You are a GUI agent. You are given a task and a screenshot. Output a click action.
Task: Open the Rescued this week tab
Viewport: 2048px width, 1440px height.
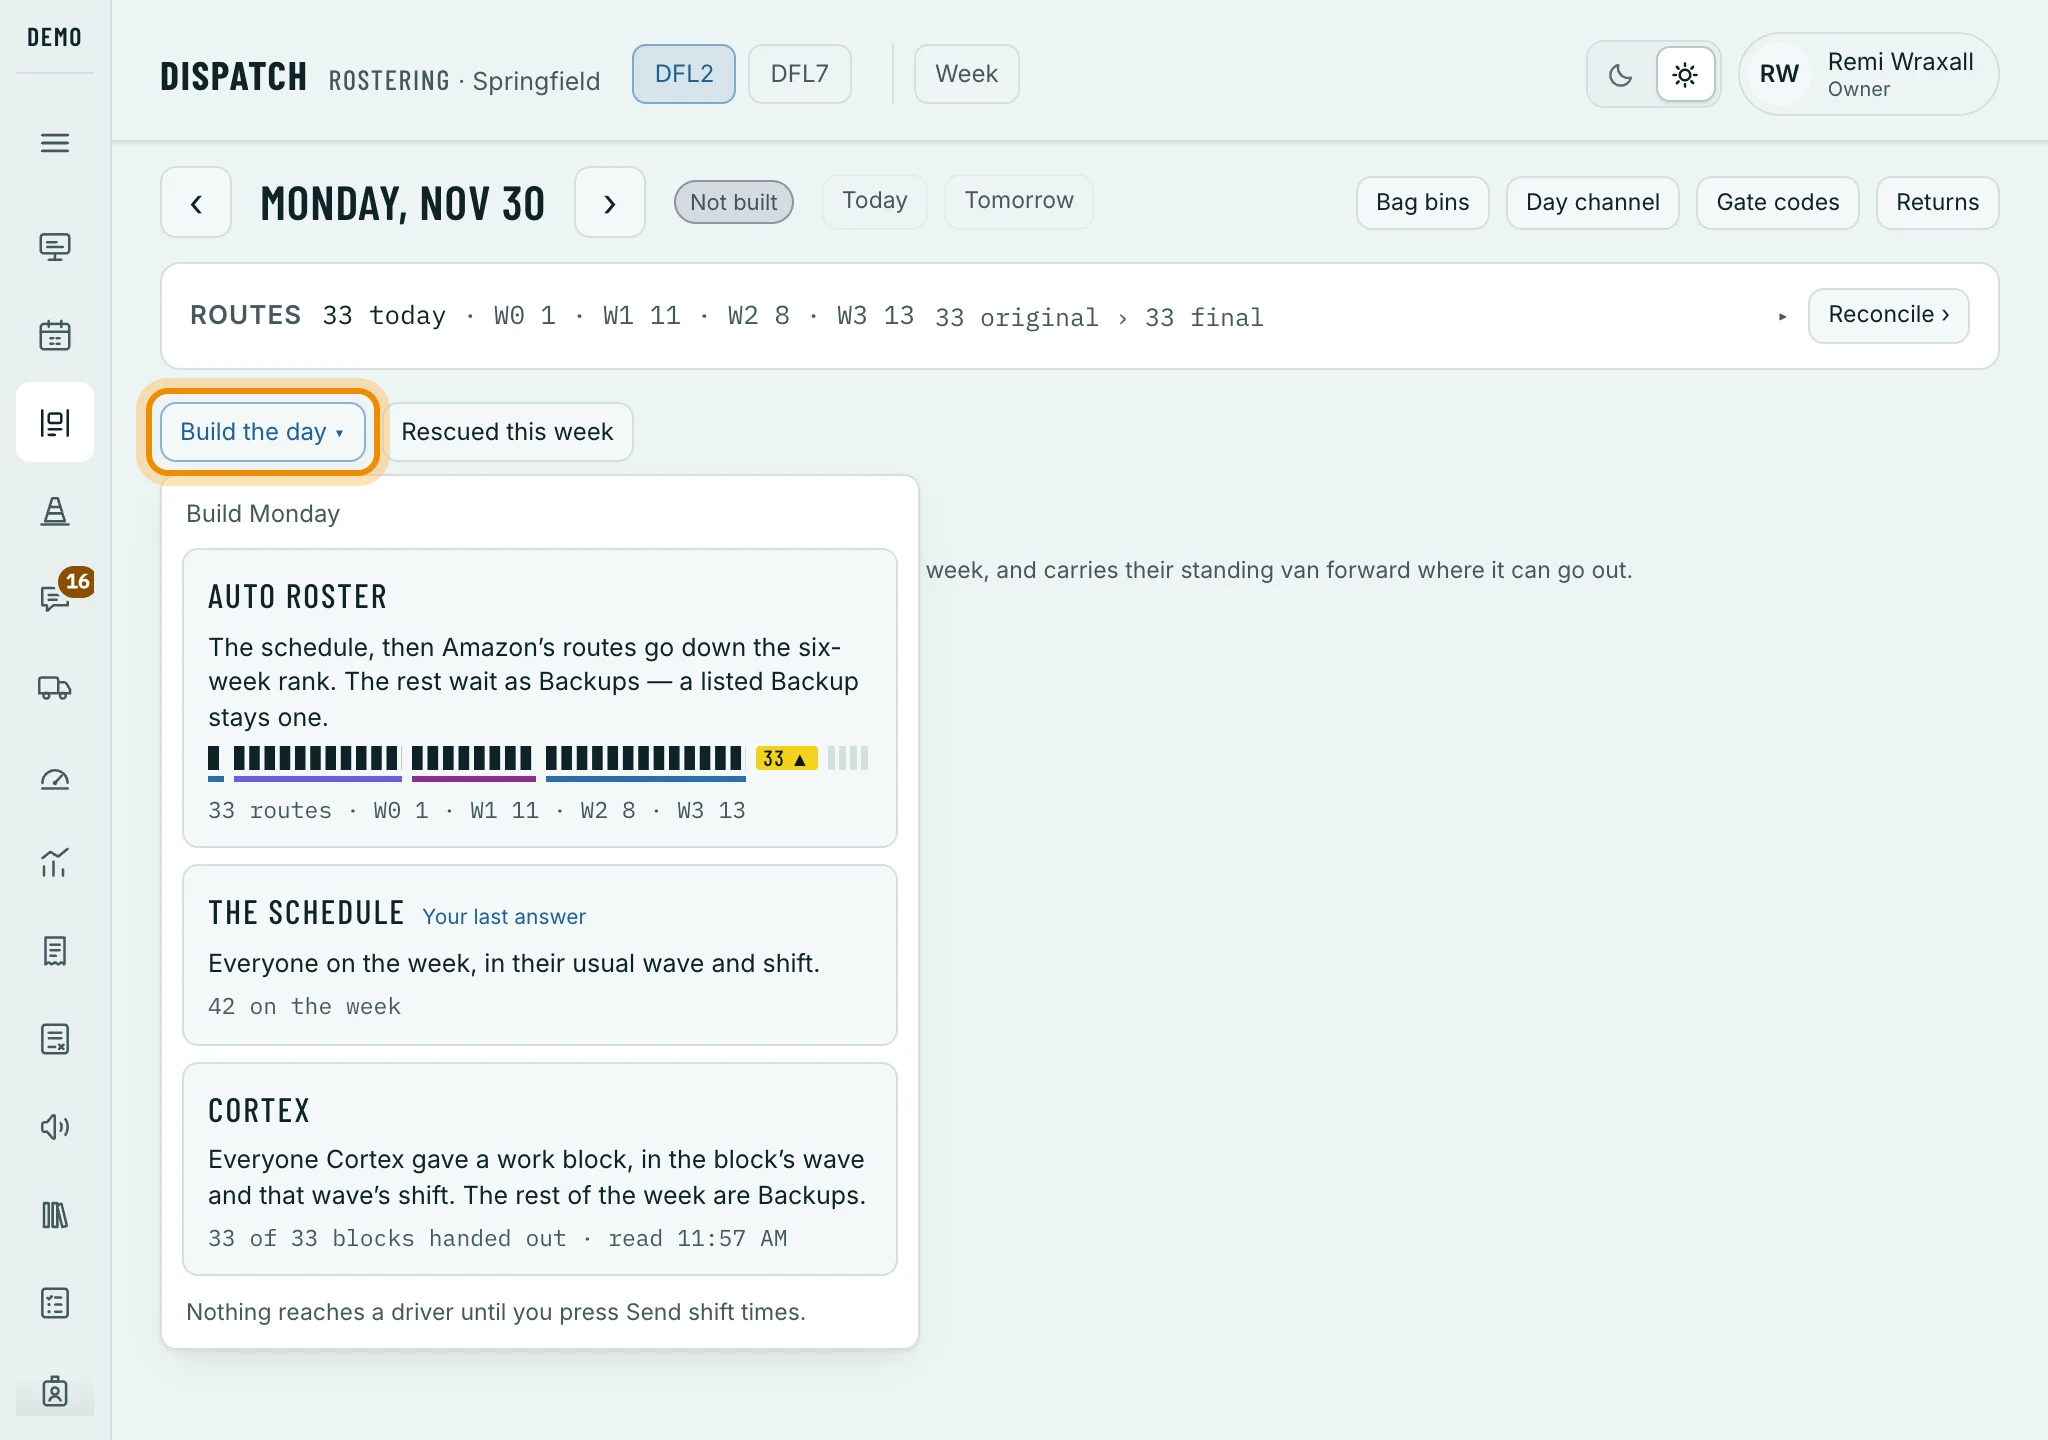[x=507, y=432]
